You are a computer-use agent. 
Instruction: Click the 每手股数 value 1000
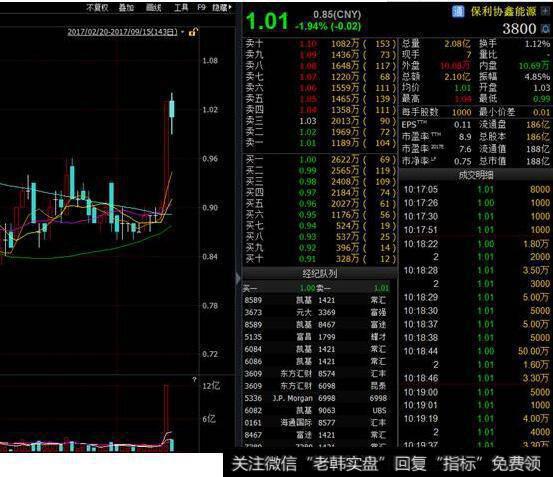tap(462, 112)
